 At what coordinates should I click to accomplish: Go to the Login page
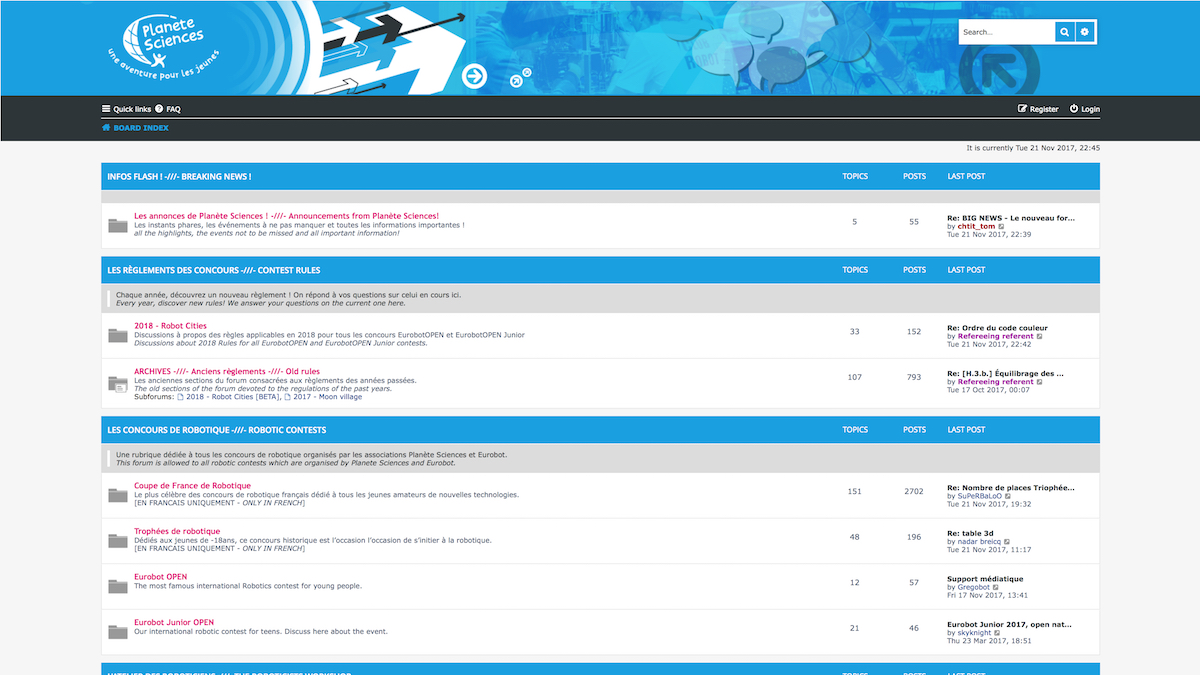tap(1085, 109)
